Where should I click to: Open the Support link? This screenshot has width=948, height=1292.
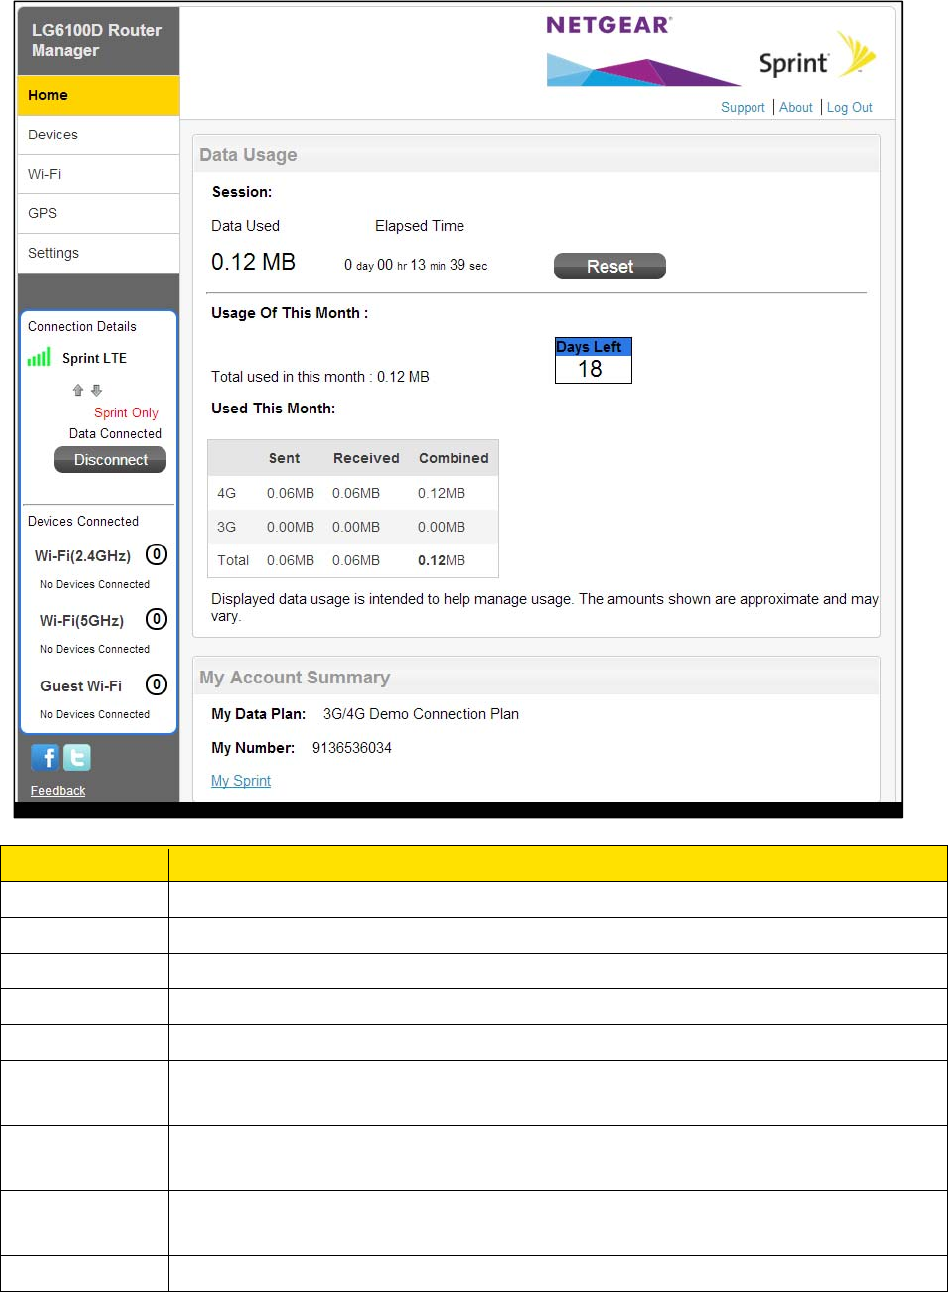[743, 107]
